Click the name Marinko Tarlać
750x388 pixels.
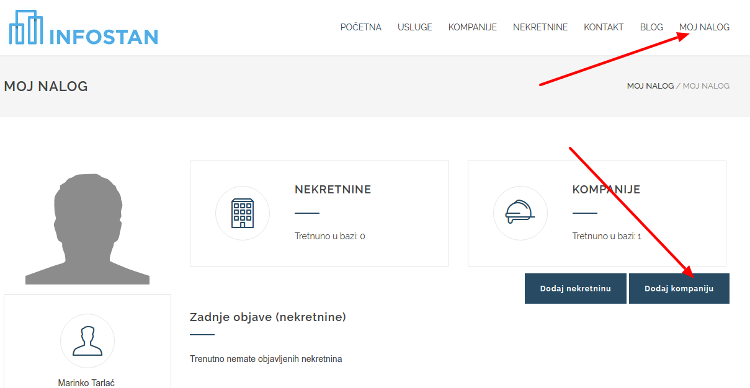pos(87,383)
